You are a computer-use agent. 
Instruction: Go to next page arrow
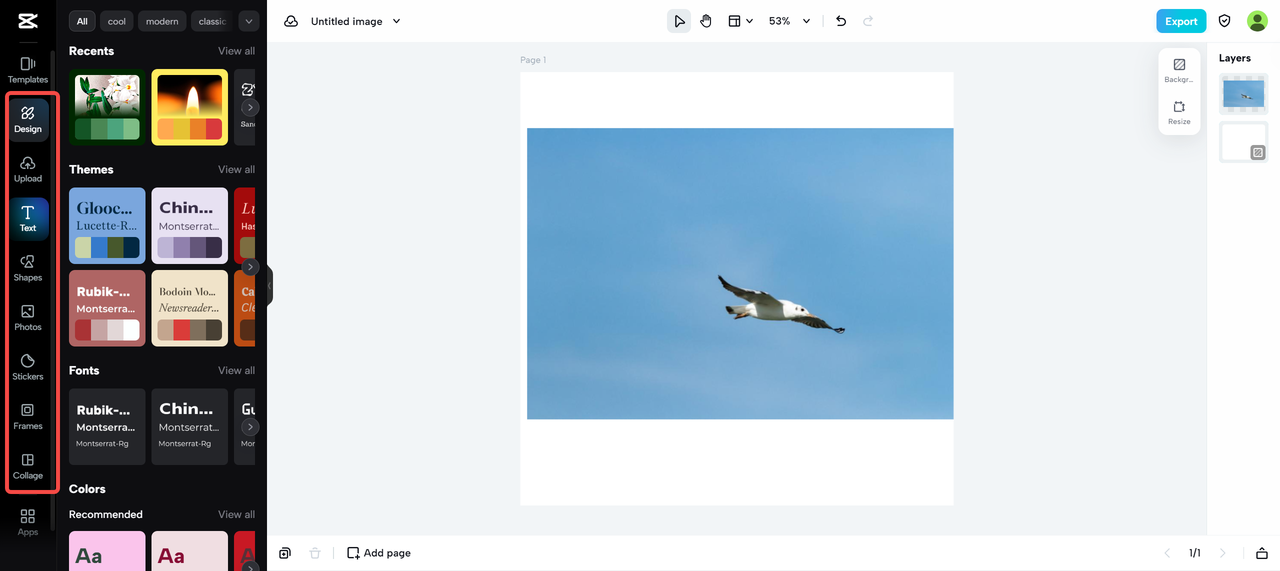(1222, 553)
